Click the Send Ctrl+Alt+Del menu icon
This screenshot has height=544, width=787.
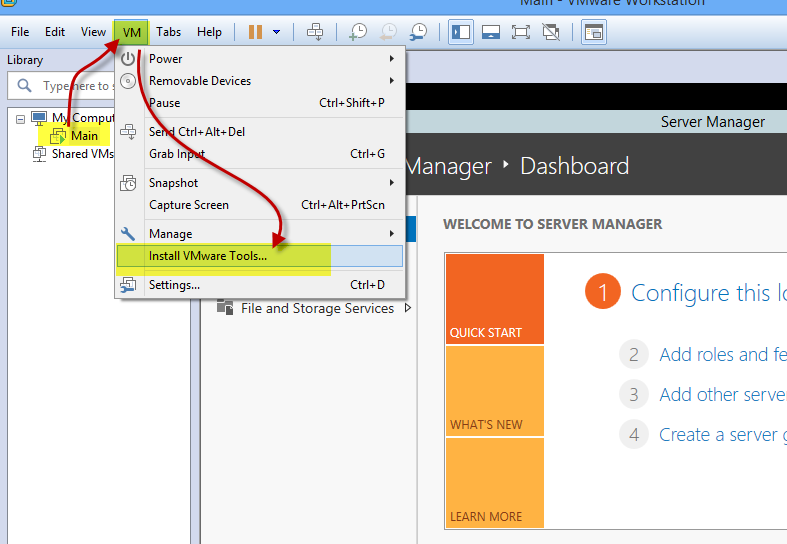(128, 131)
